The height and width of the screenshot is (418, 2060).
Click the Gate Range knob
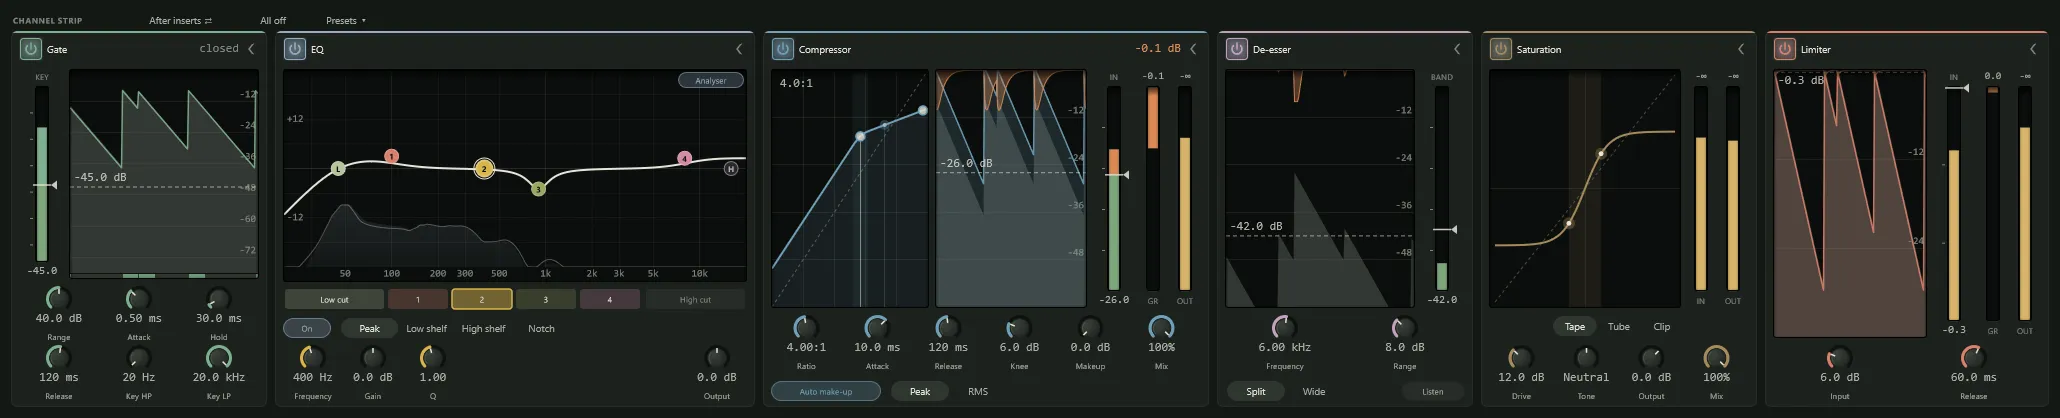(58, 298)
